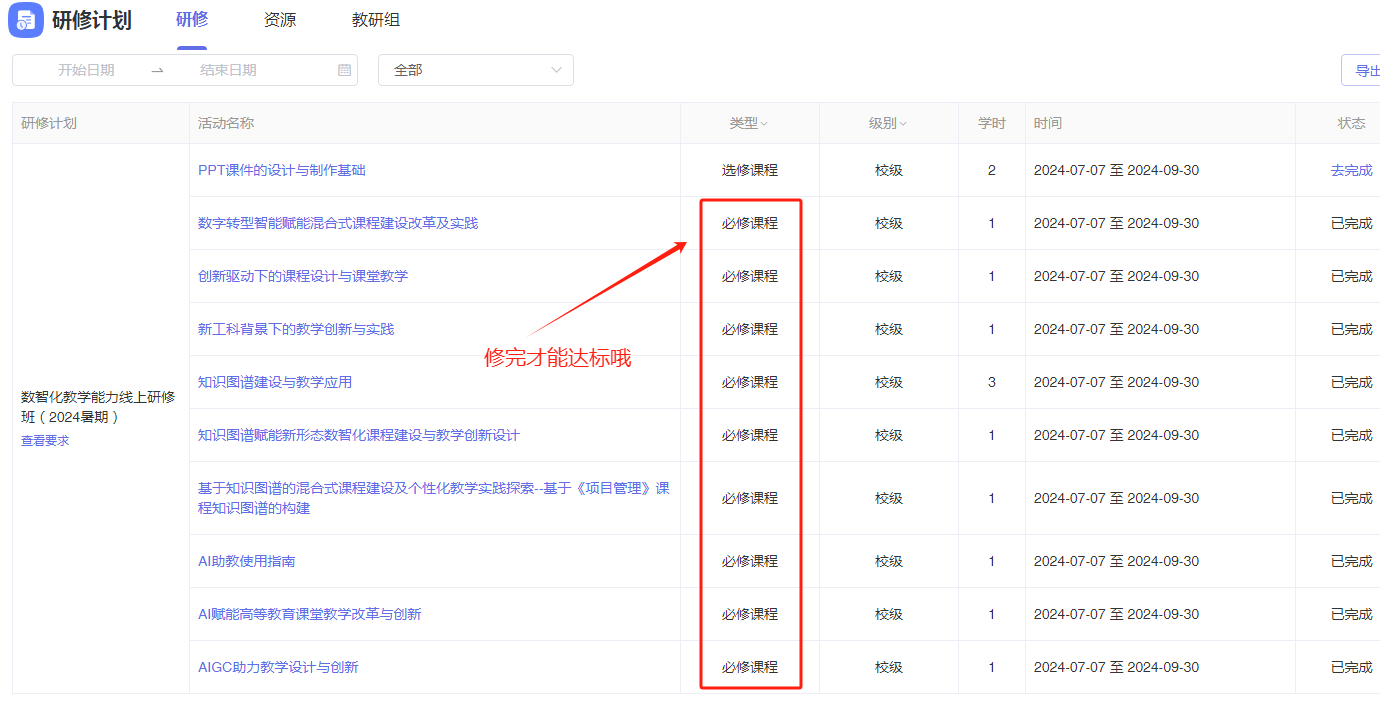Select the 研修 tab
This screenshot has width=1380, height=712.
(x=192, y=20)
